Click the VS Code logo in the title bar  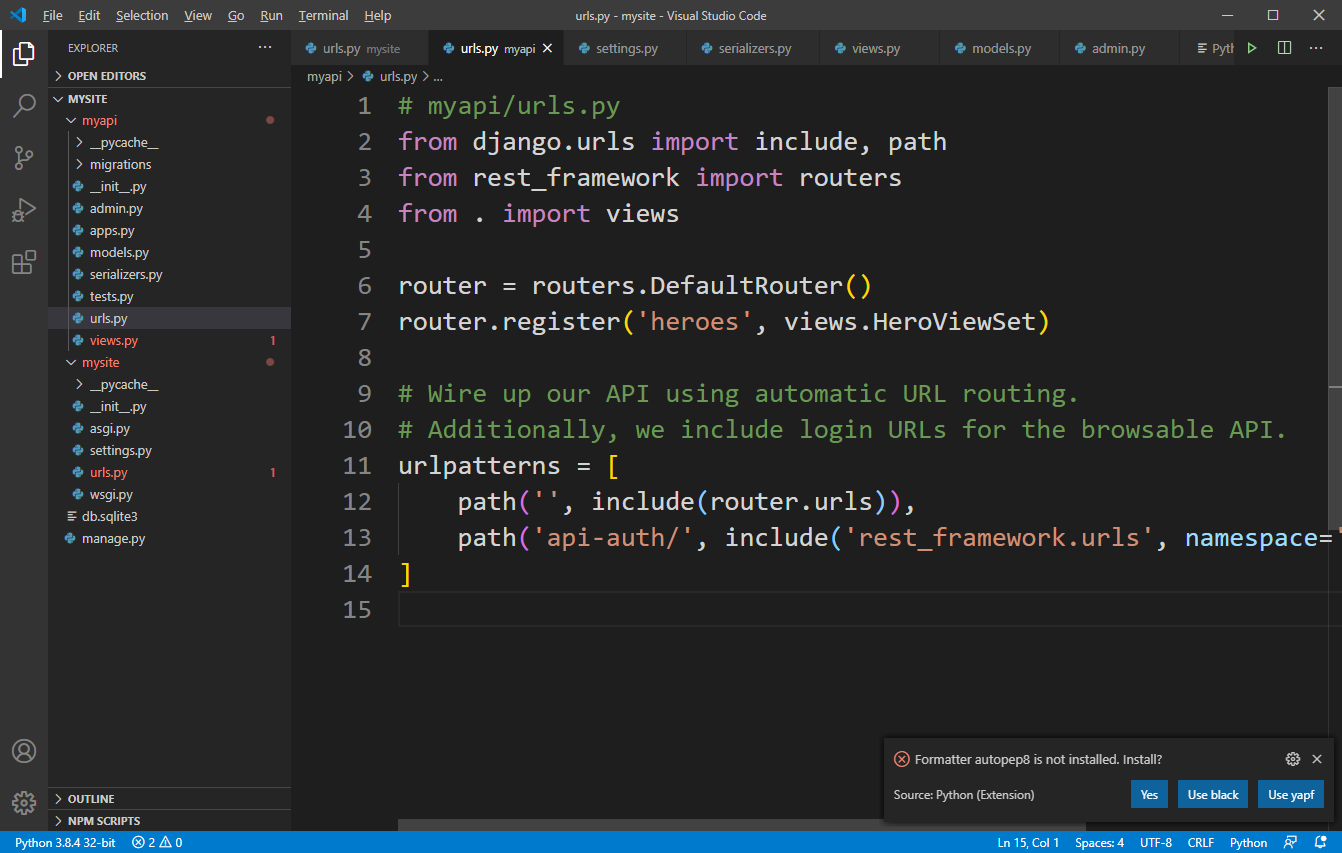(17, 15)
